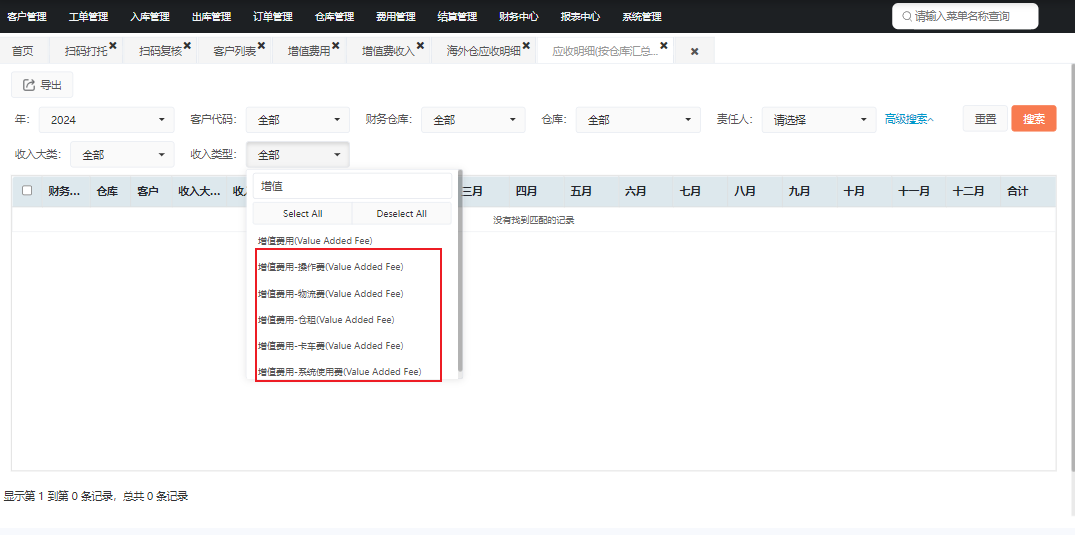1075x535 pixels.
Task: Select 增值费用-系统使用费 option
Action: click(339, 372)
